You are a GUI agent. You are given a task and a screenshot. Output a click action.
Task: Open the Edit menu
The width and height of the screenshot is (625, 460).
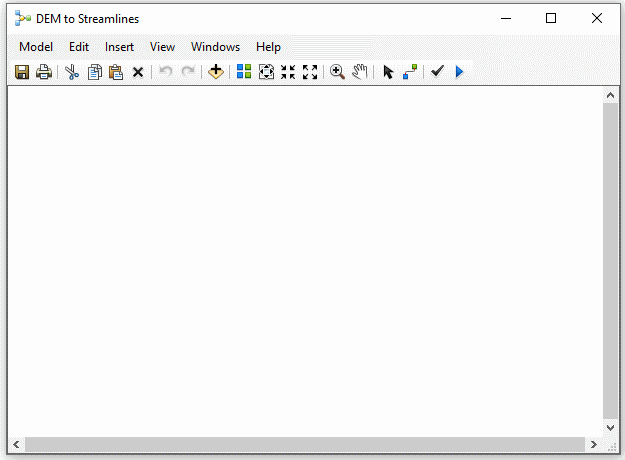coord(79,47)
